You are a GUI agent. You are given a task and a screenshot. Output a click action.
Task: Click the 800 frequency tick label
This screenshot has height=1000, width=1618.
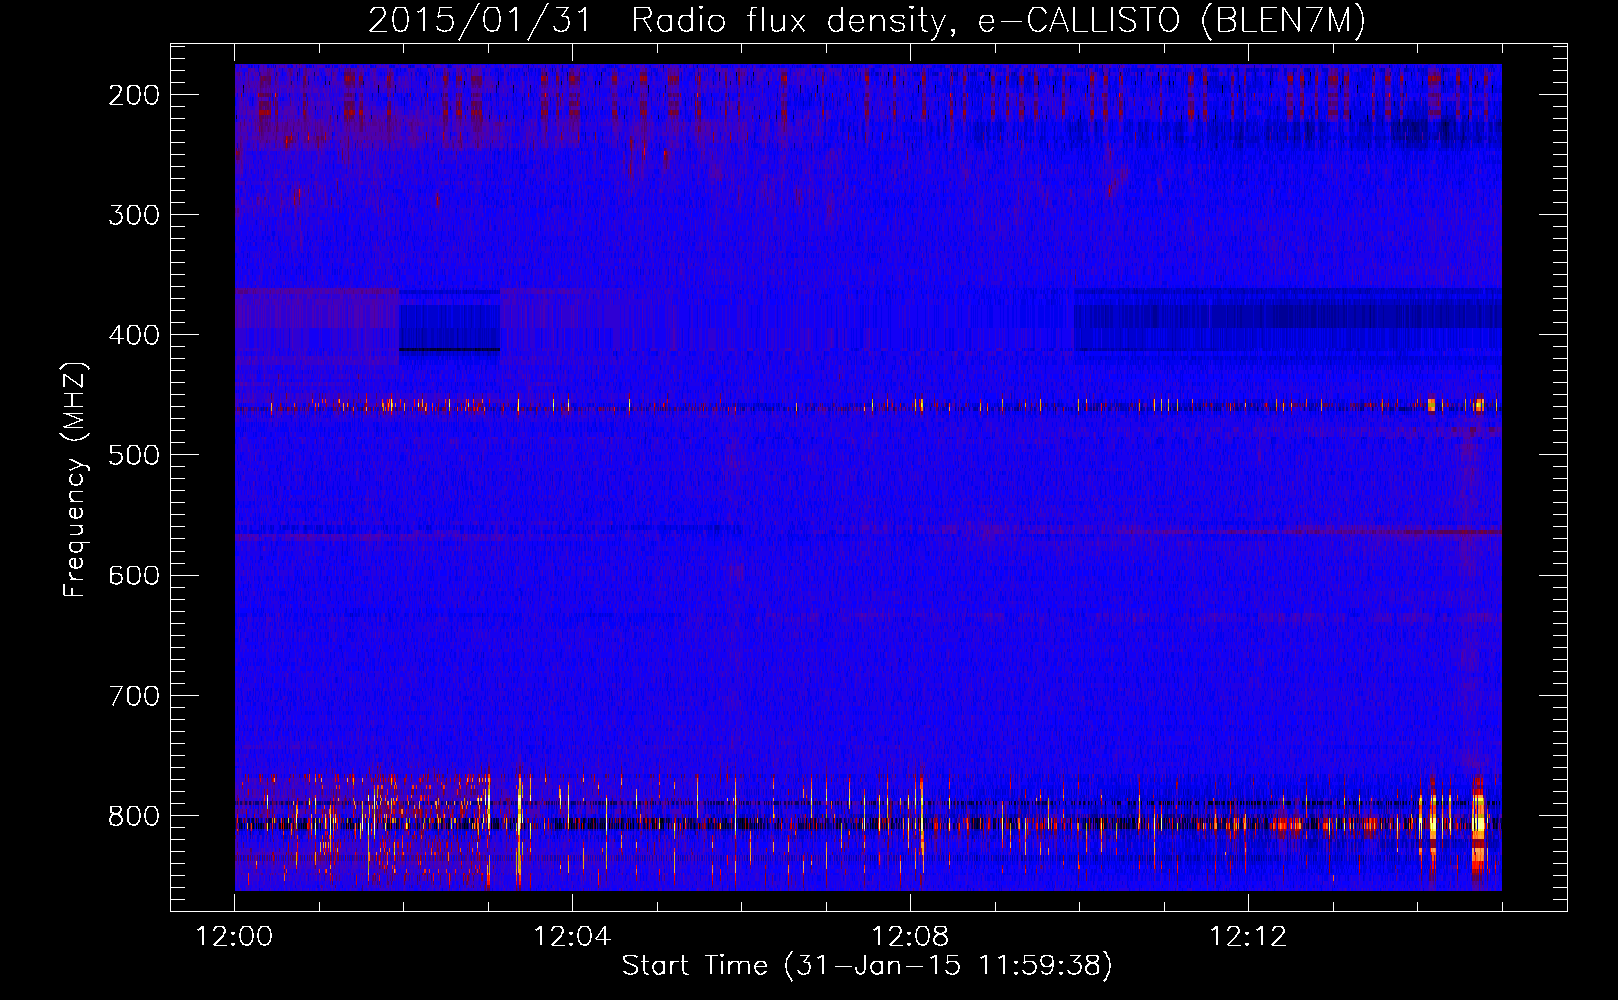[133, 816]
